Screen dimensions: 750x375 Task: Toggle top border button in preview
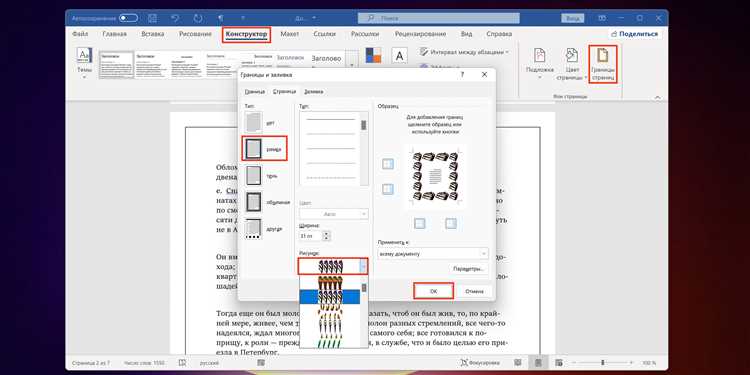point(388,164)
